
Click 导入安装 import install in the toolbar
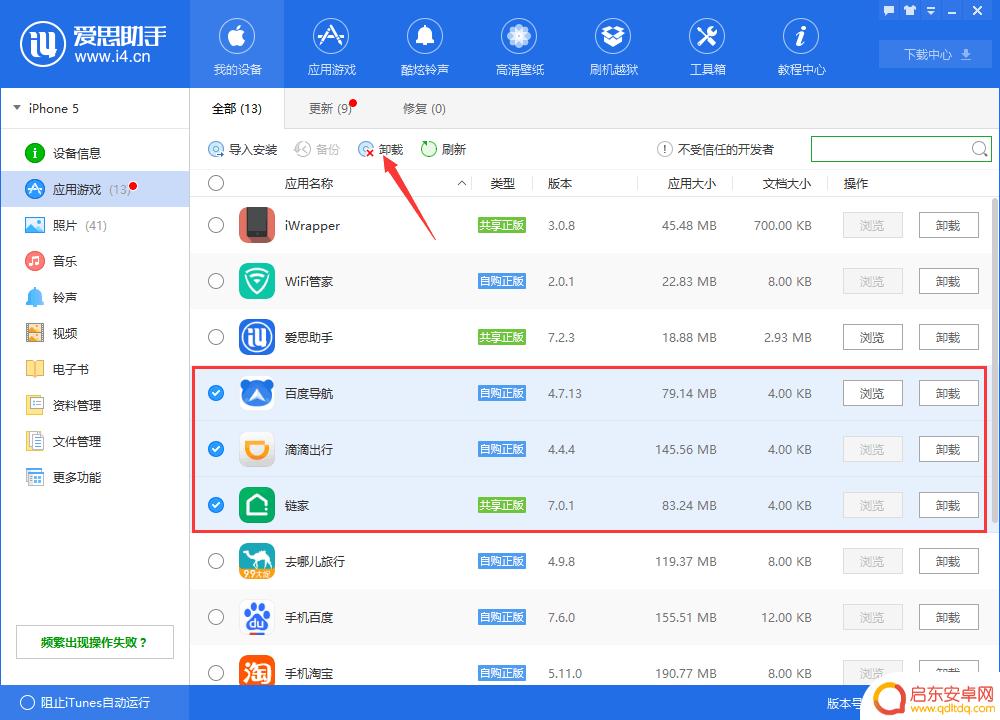243,149
